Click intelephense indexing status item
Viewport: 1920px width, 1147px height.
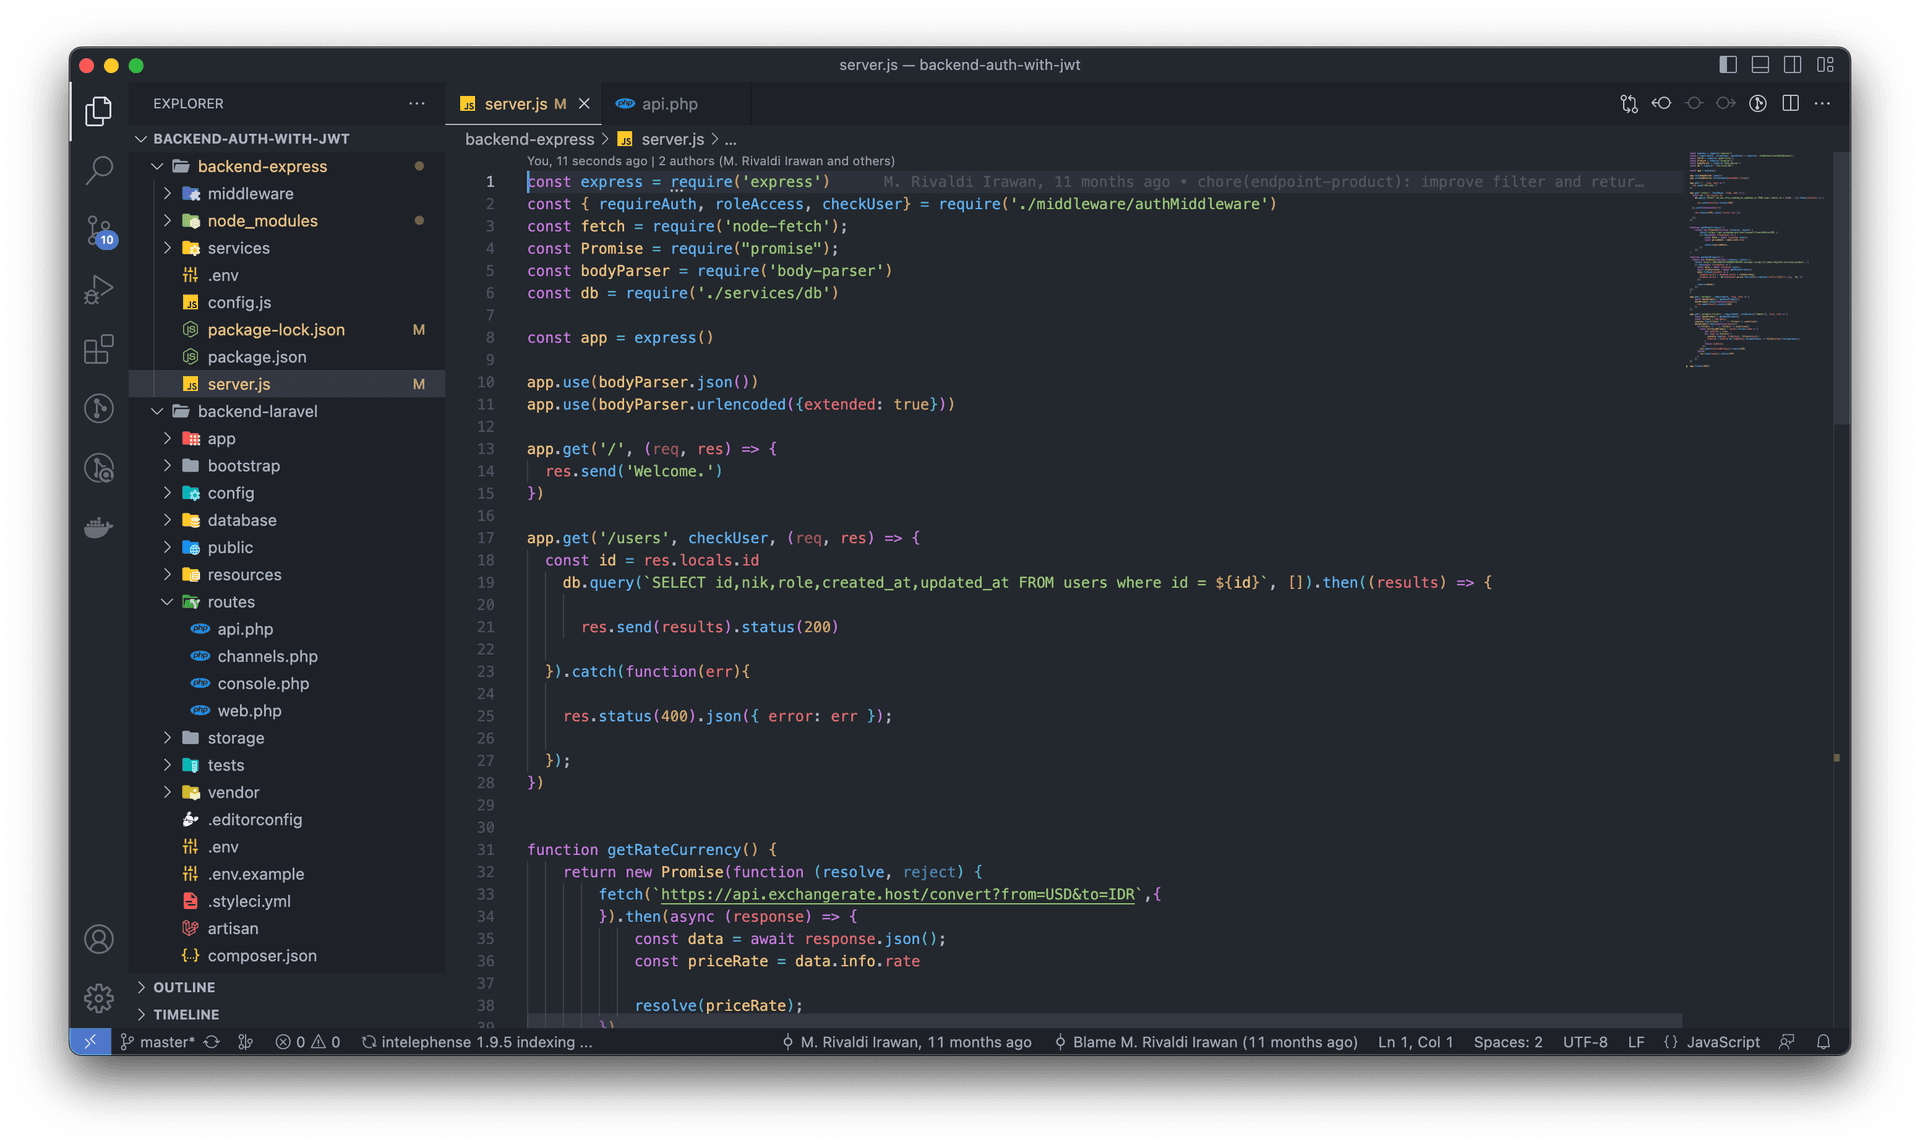[x=477, y=1042]
